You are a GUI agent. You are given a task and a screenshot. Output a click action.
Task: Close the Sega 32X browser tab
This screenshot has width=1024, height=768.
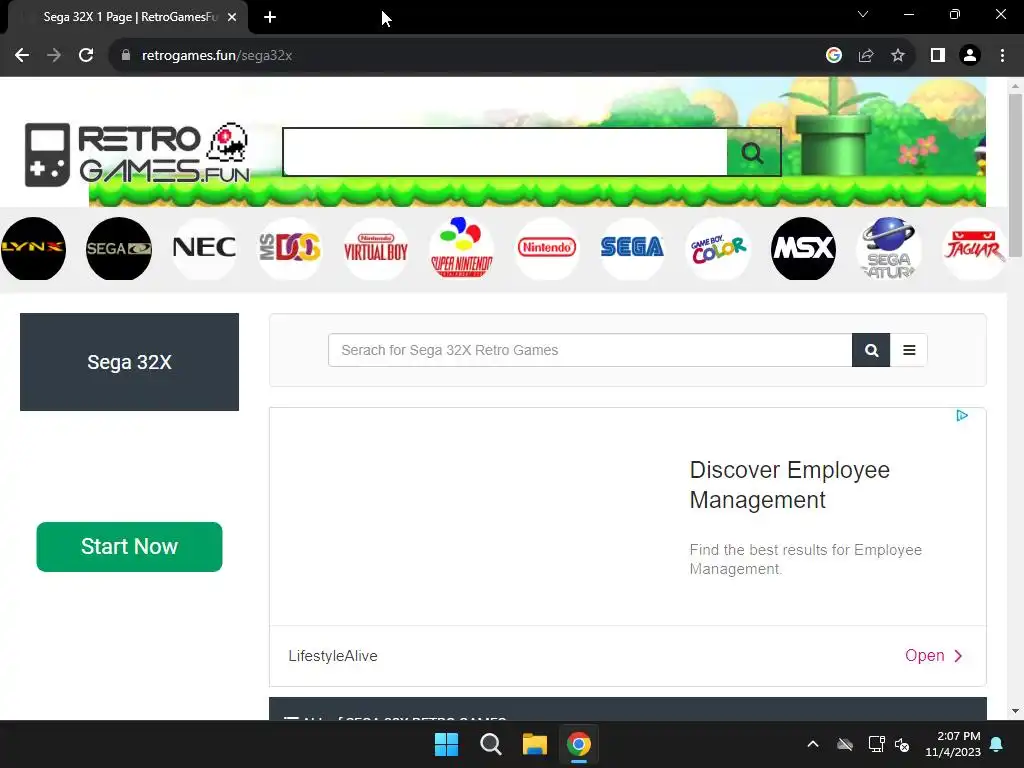coord(232,17)
